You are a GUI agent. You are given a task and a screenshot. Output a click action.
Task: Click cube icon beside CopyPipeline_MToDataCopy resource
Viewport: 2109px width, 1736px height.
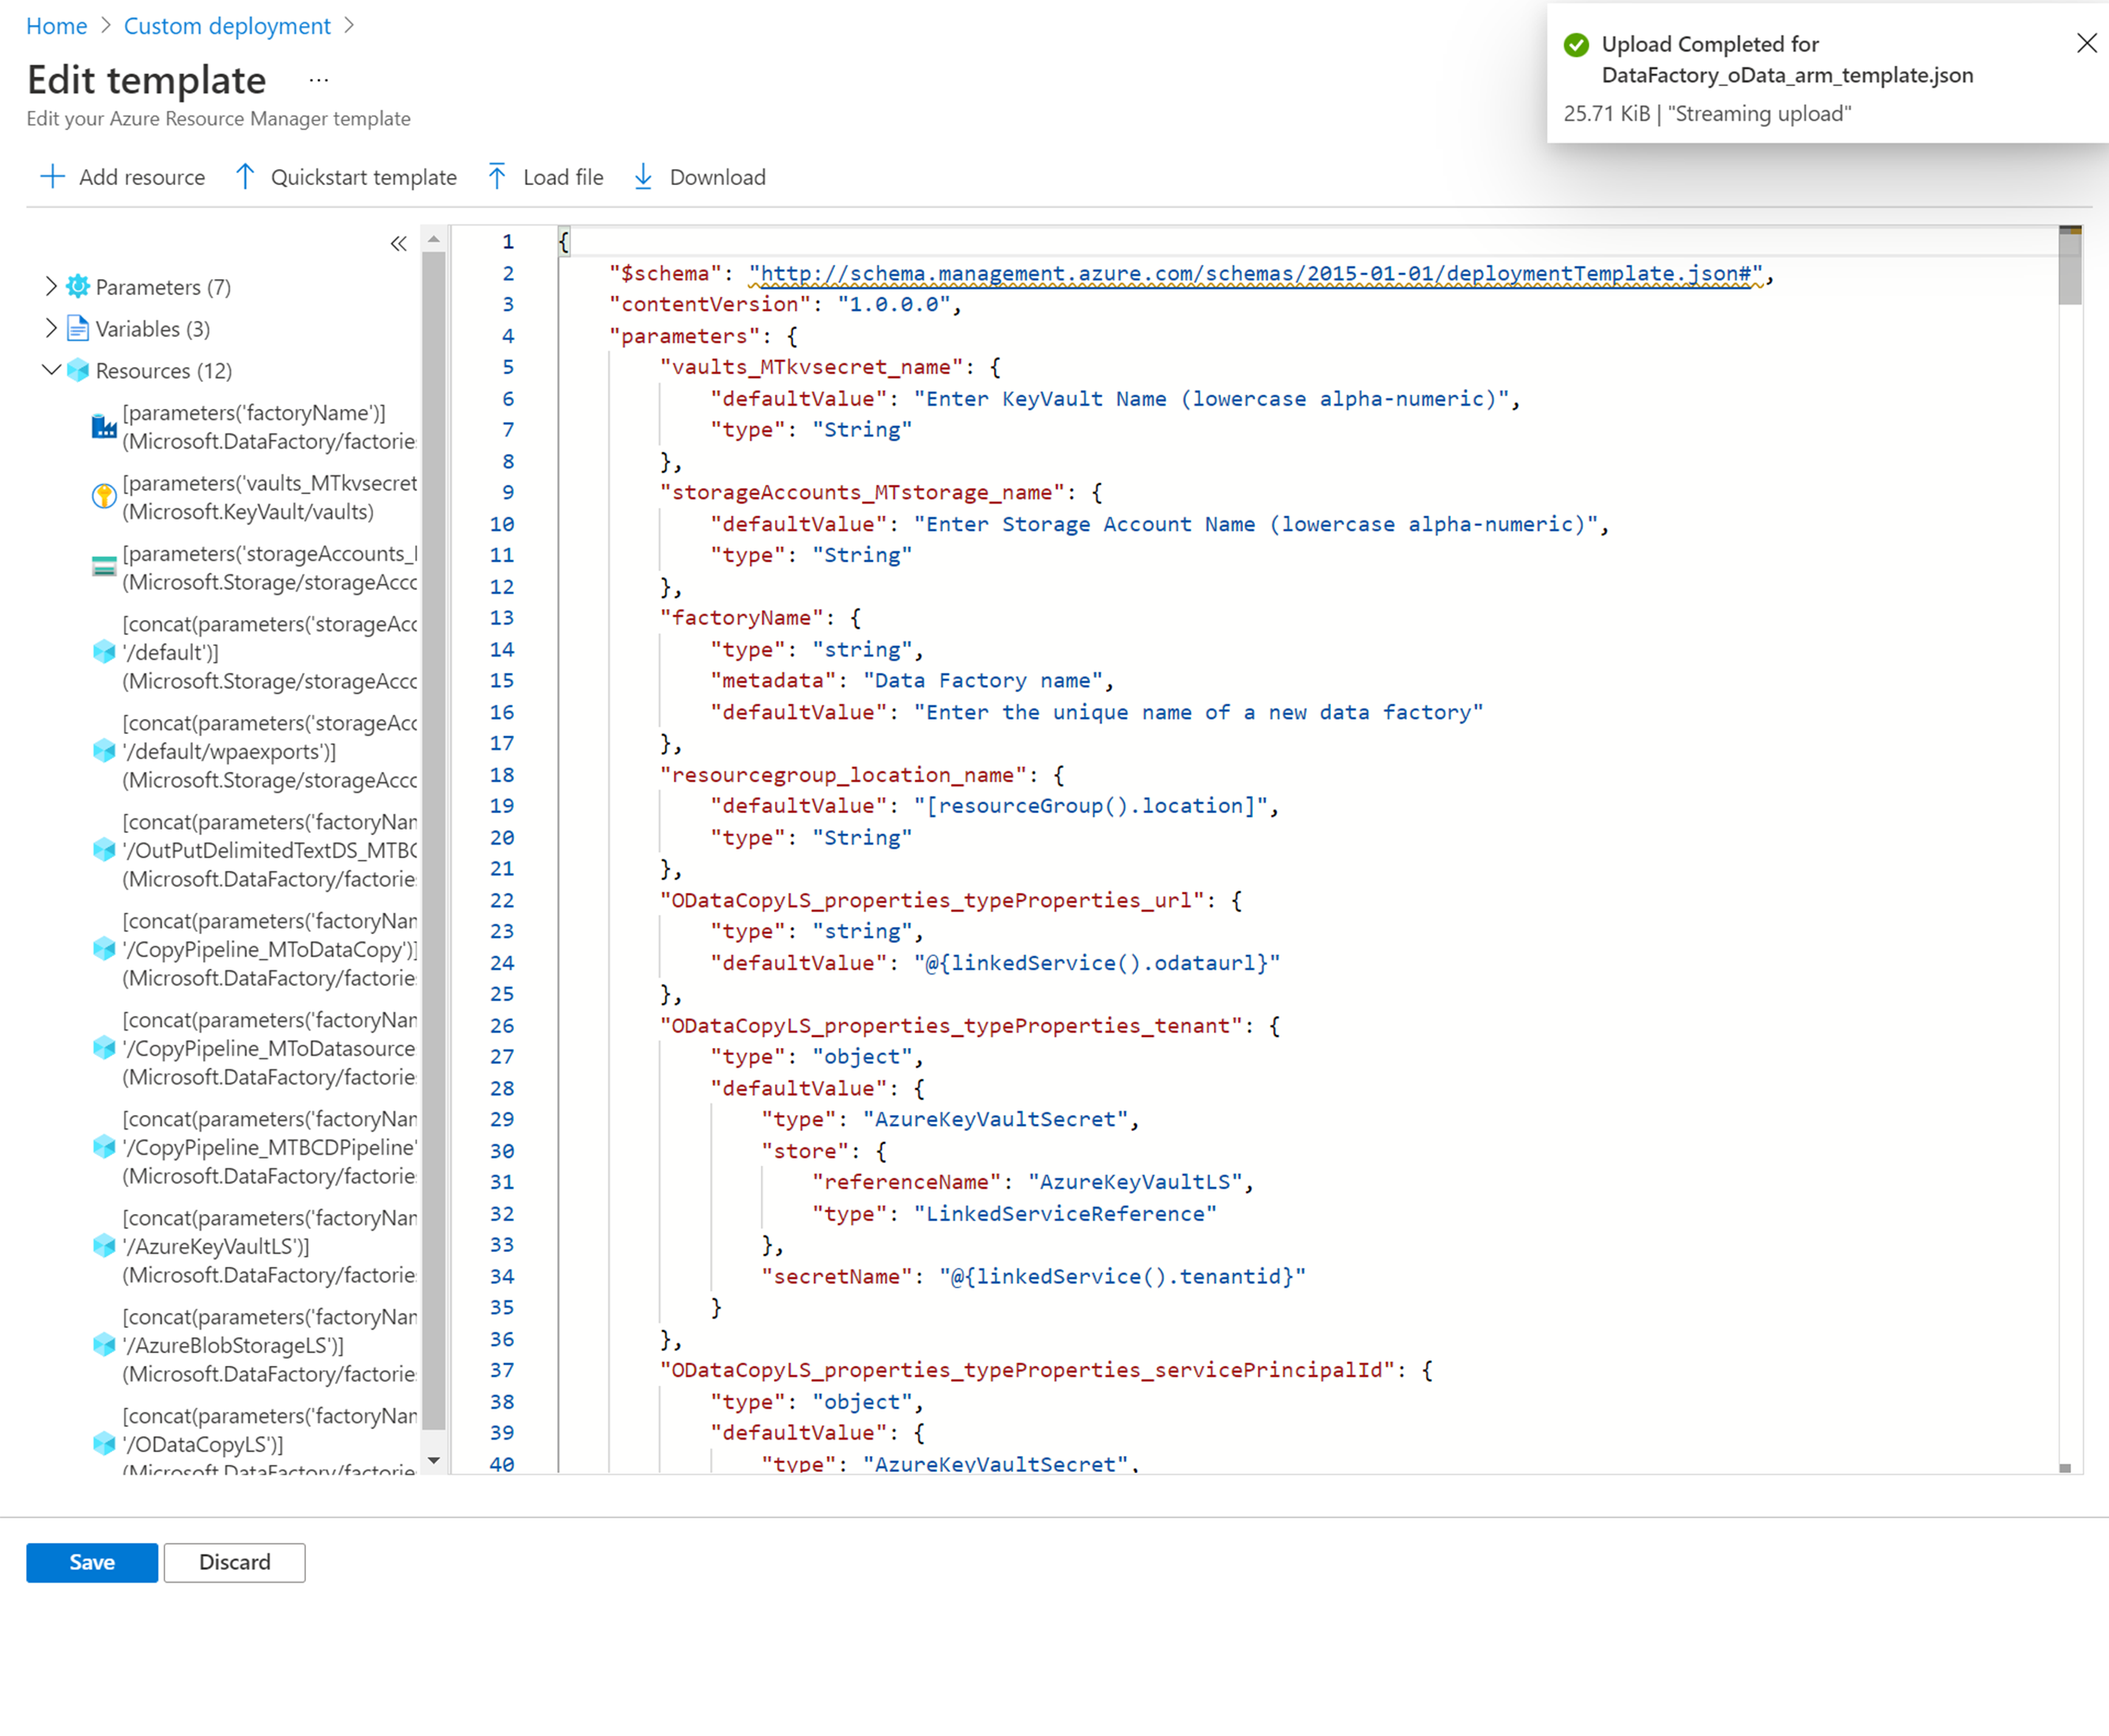point(104,949)
